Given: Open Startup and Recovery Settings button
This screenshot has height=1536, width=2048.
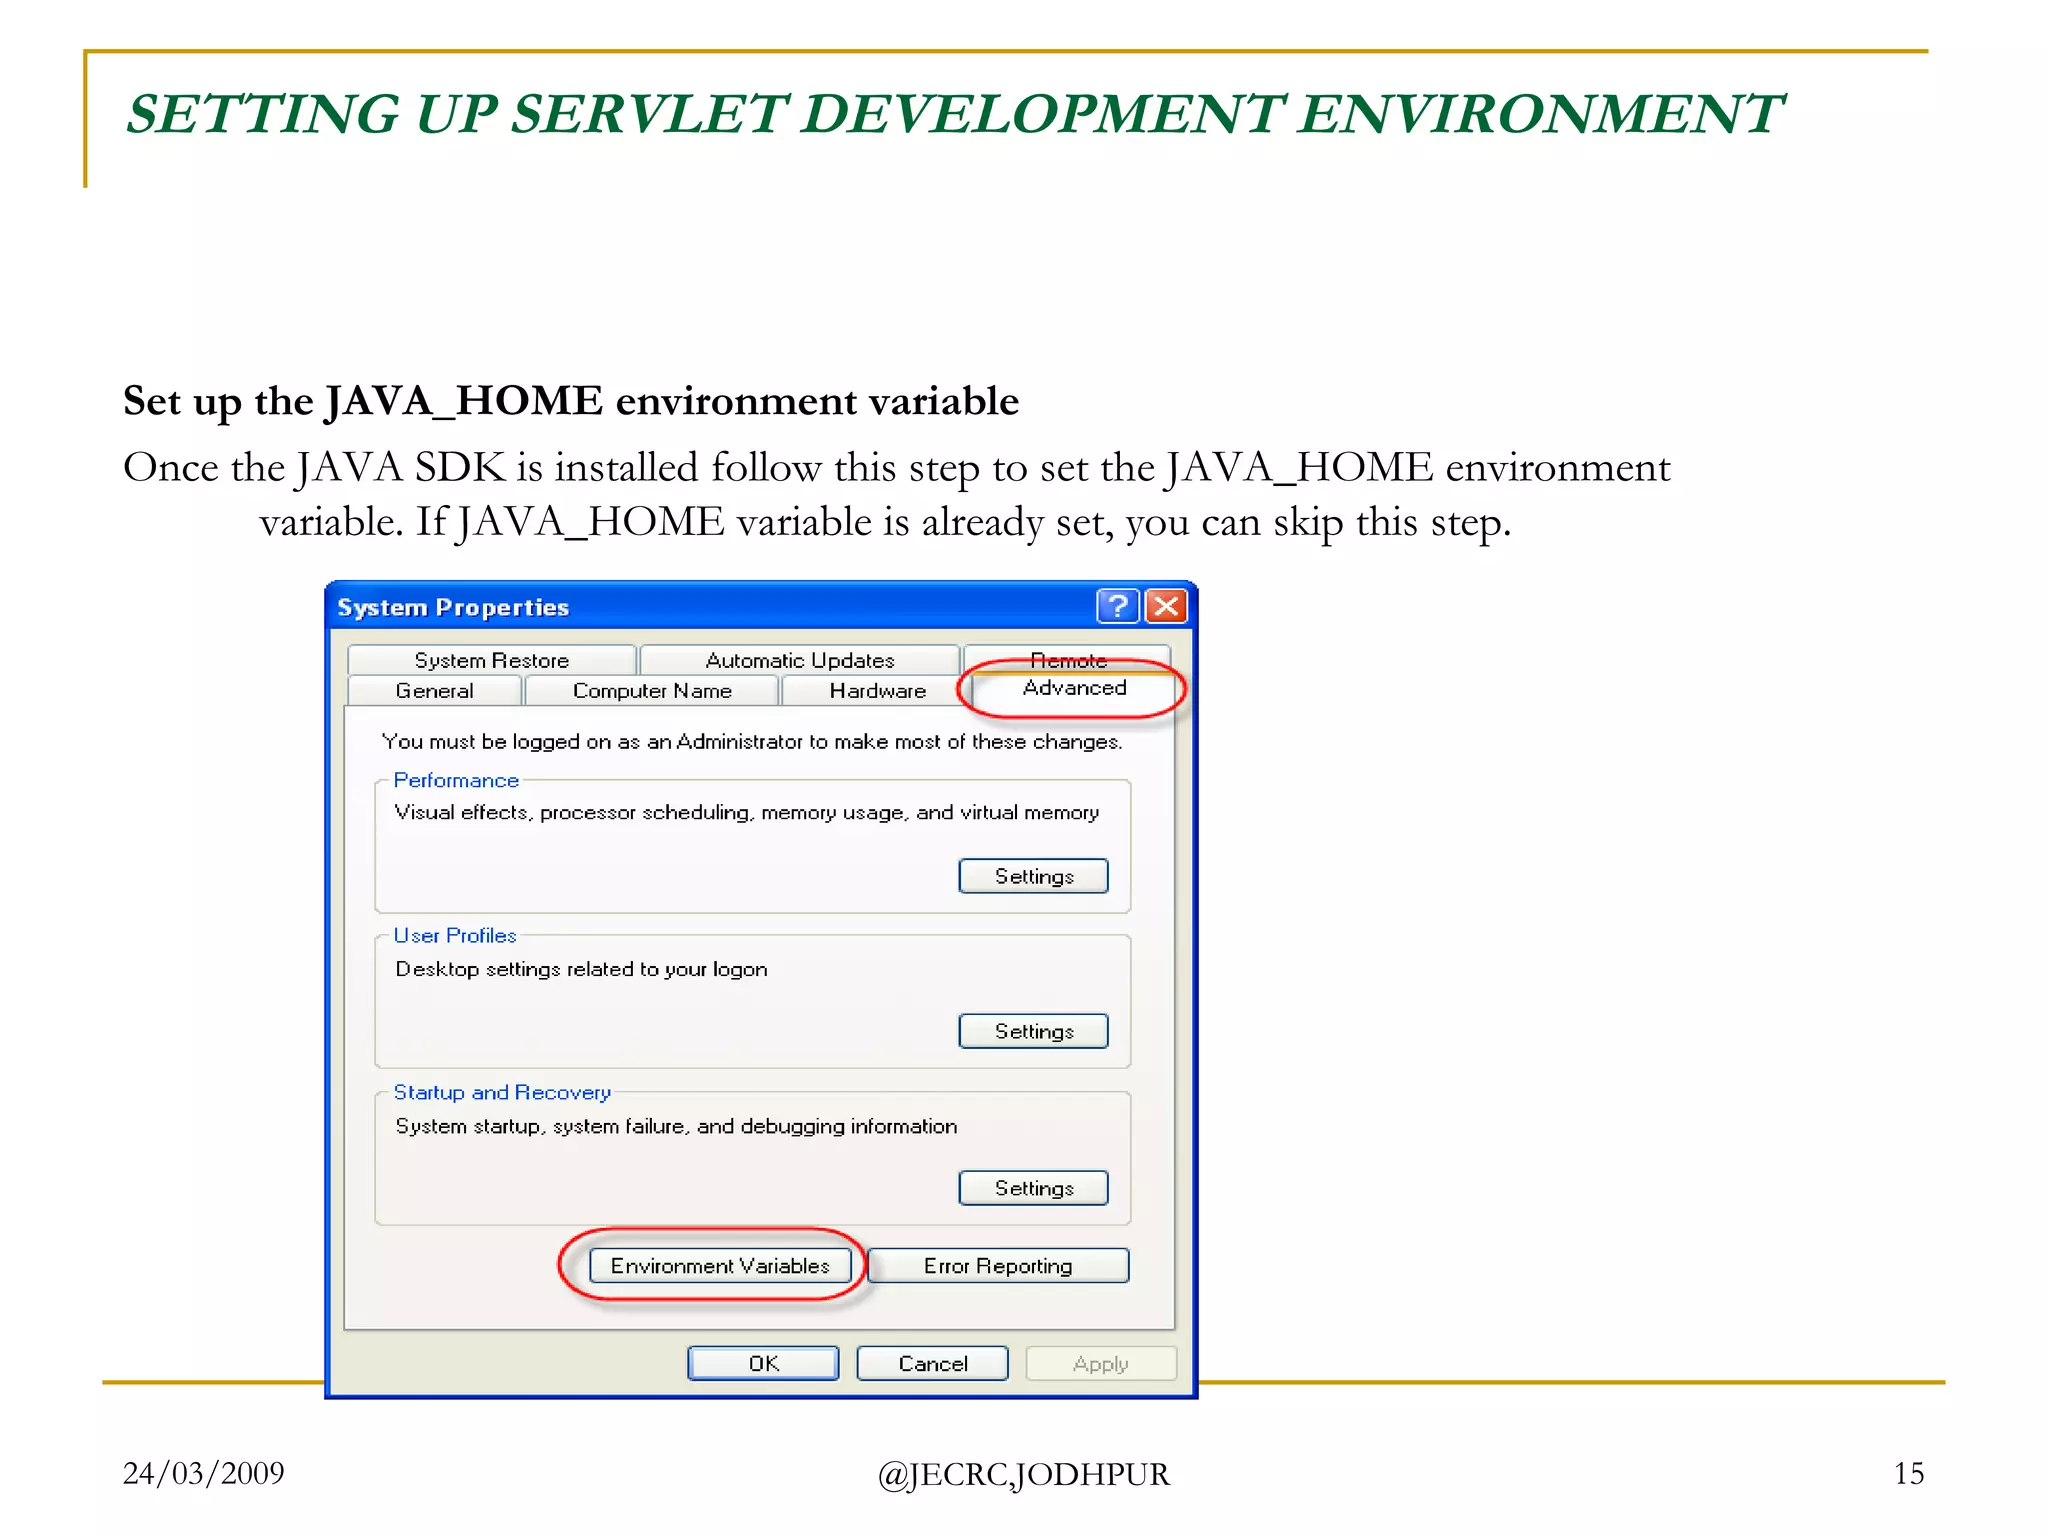Looking at the screenshot, I should point(1033,1188).
